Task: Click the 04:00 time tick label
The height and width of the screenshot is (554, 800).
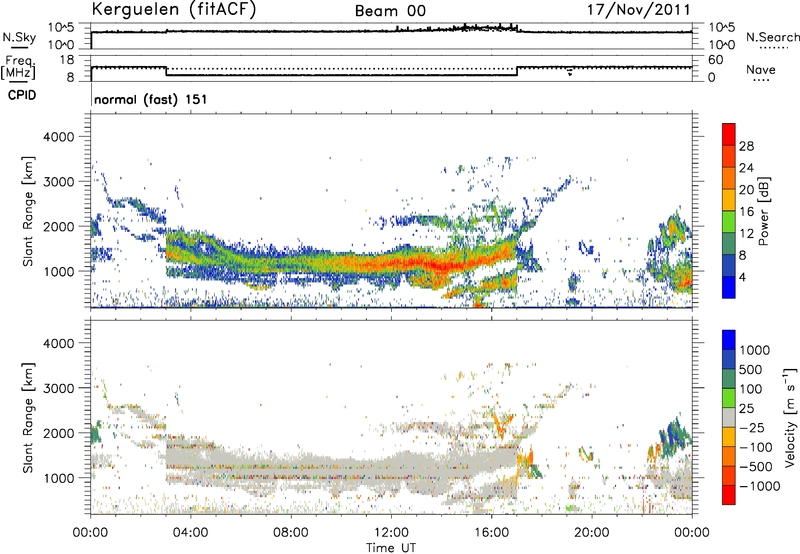Action: (x=190, y=533)
